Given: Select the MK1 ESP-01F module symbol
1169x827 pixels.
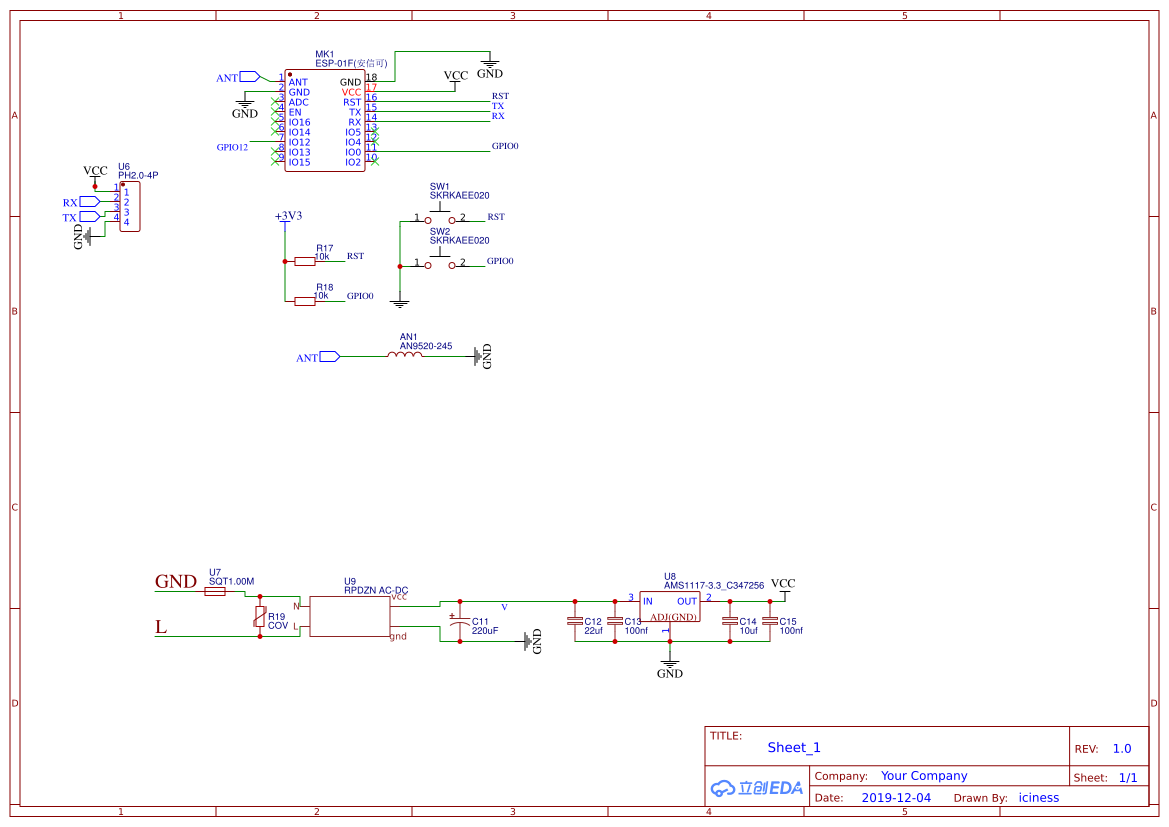Looking at the screenshot, I should tap(324, 121).
